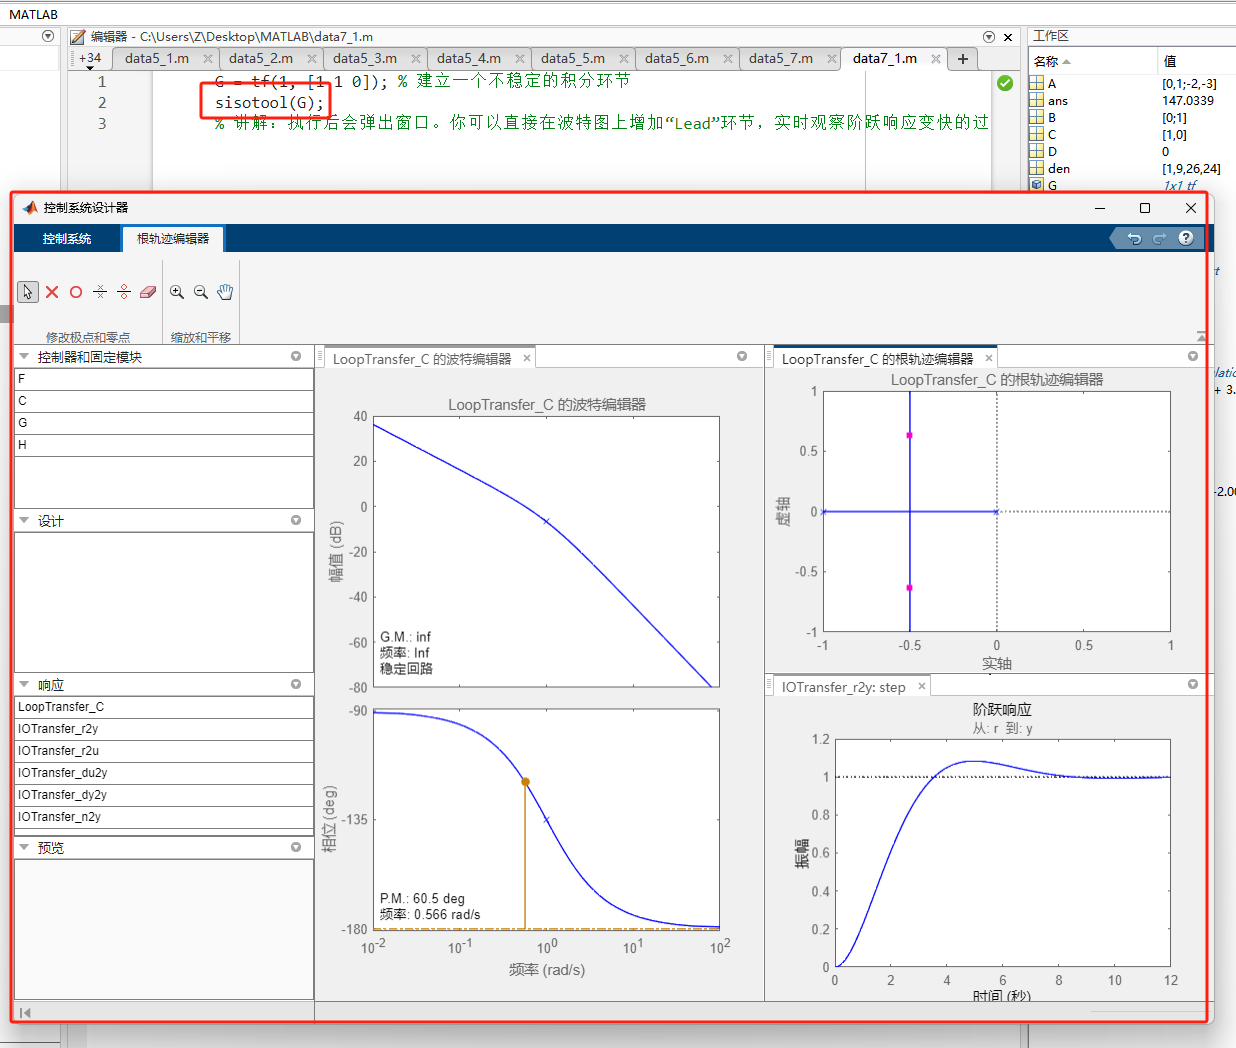Select IOTransfer_r2u in the responses list

[164, 751]
